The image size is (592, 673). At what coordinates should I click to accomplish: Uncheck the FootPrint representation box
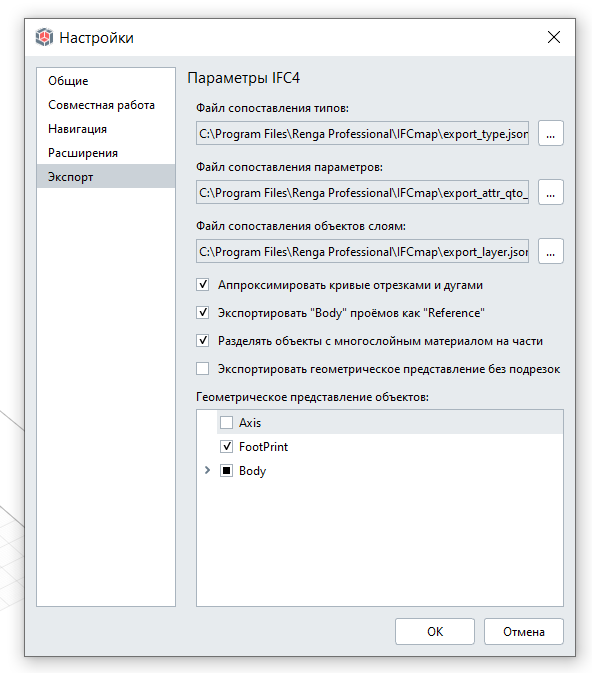(226, 447)
